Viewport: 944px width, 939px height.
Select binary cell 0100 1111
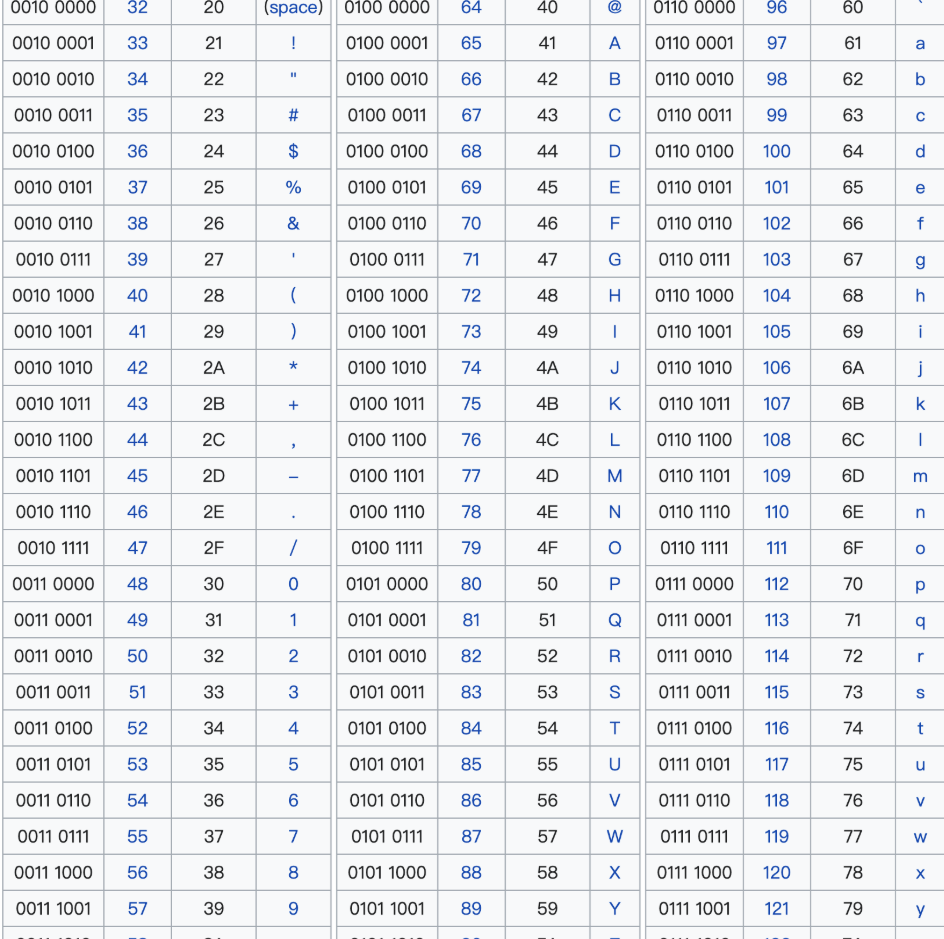tap(387, 548)
